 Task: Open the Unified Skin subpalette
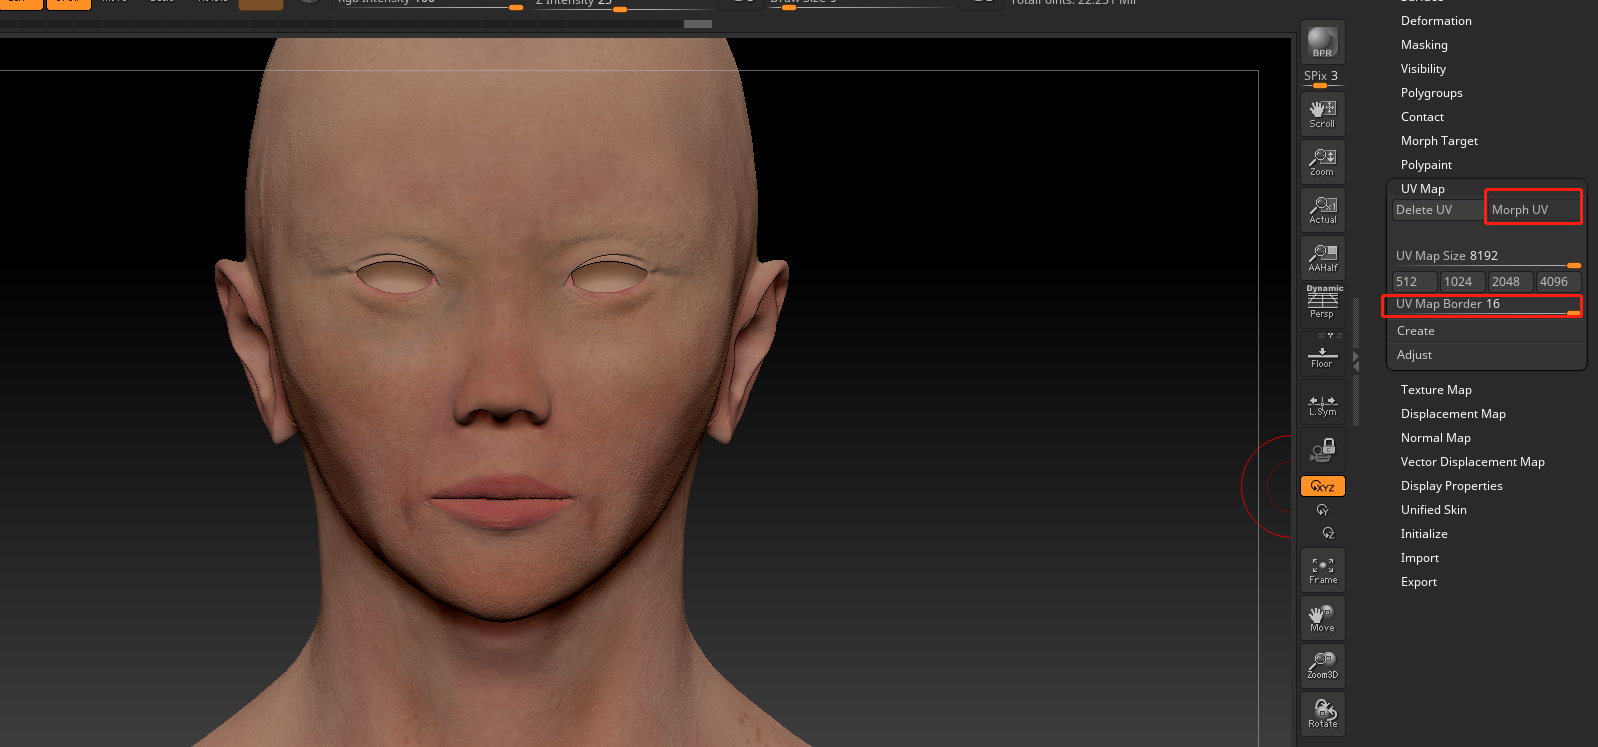click(1433, 510)
